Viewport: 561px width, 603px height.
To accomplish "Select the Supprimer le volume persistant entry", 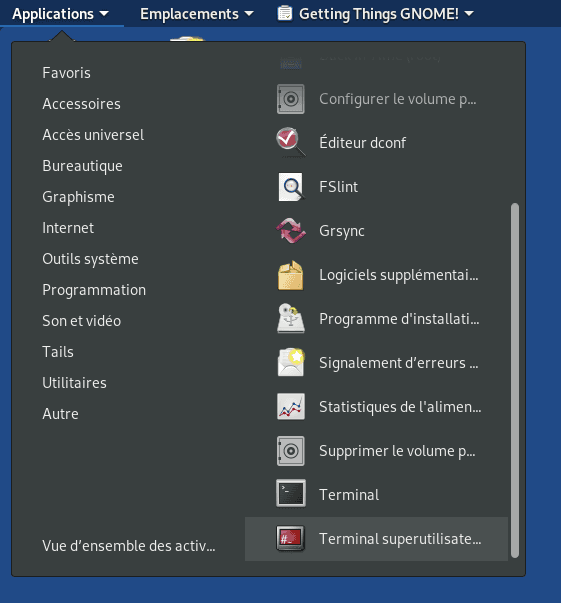I will coord(376,451).
